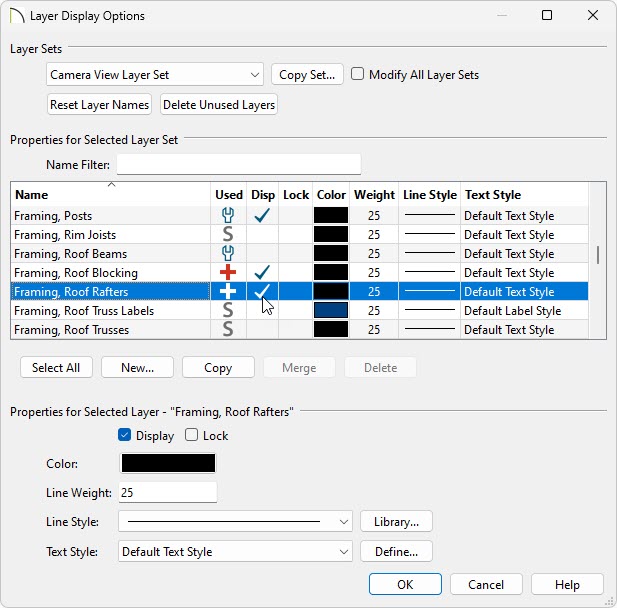Click Select All button

[x=56, y=367]
